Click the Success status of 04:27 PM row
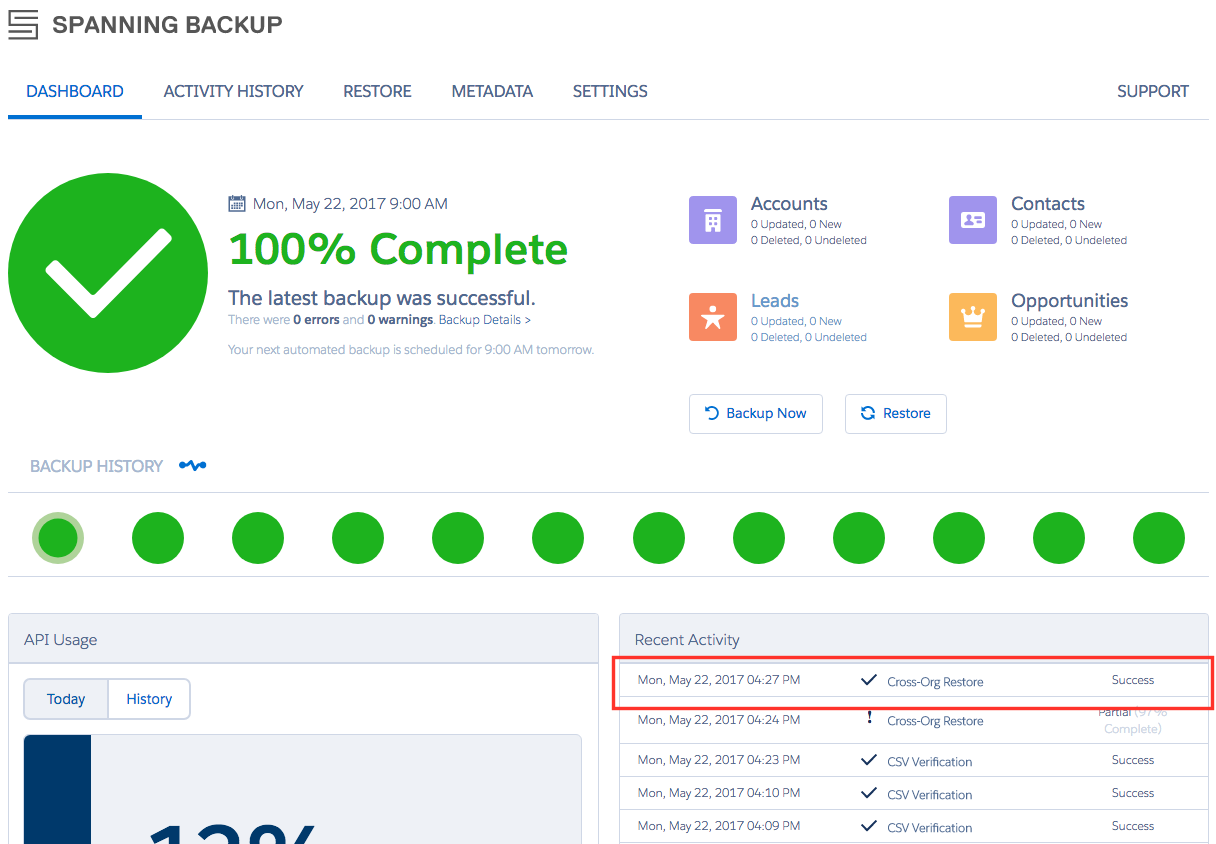1216x844 pixels. point(1133,680)
